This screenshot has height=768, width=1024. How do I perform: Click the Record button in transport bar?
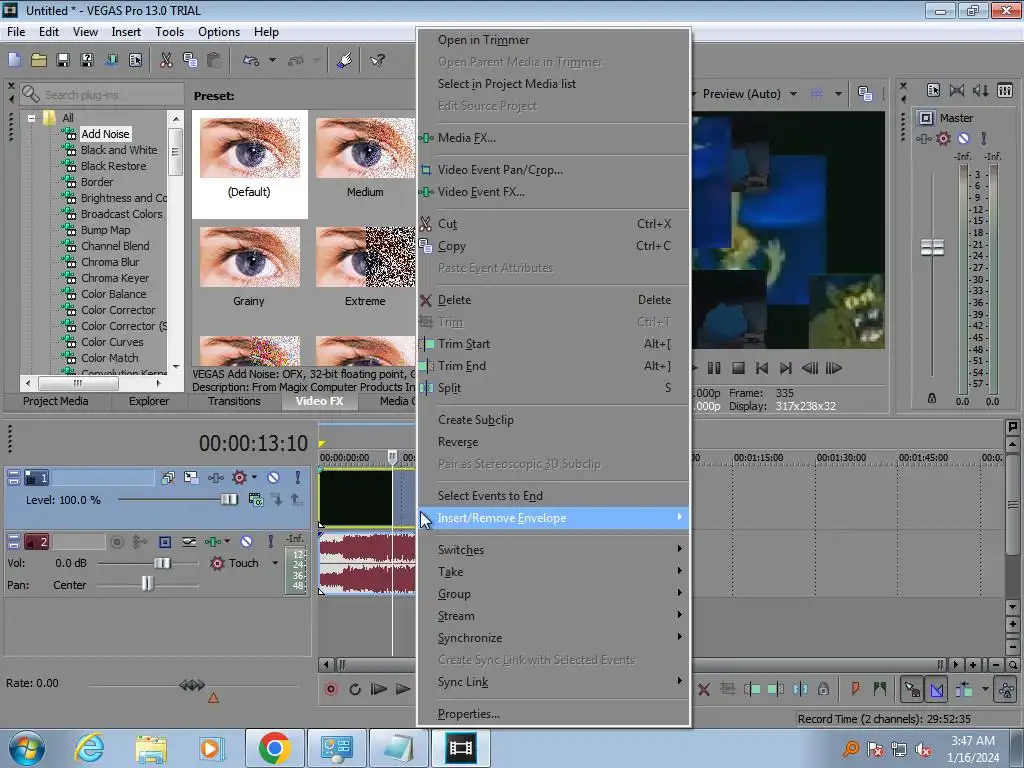pyautogui.click(x=332, y=689)
